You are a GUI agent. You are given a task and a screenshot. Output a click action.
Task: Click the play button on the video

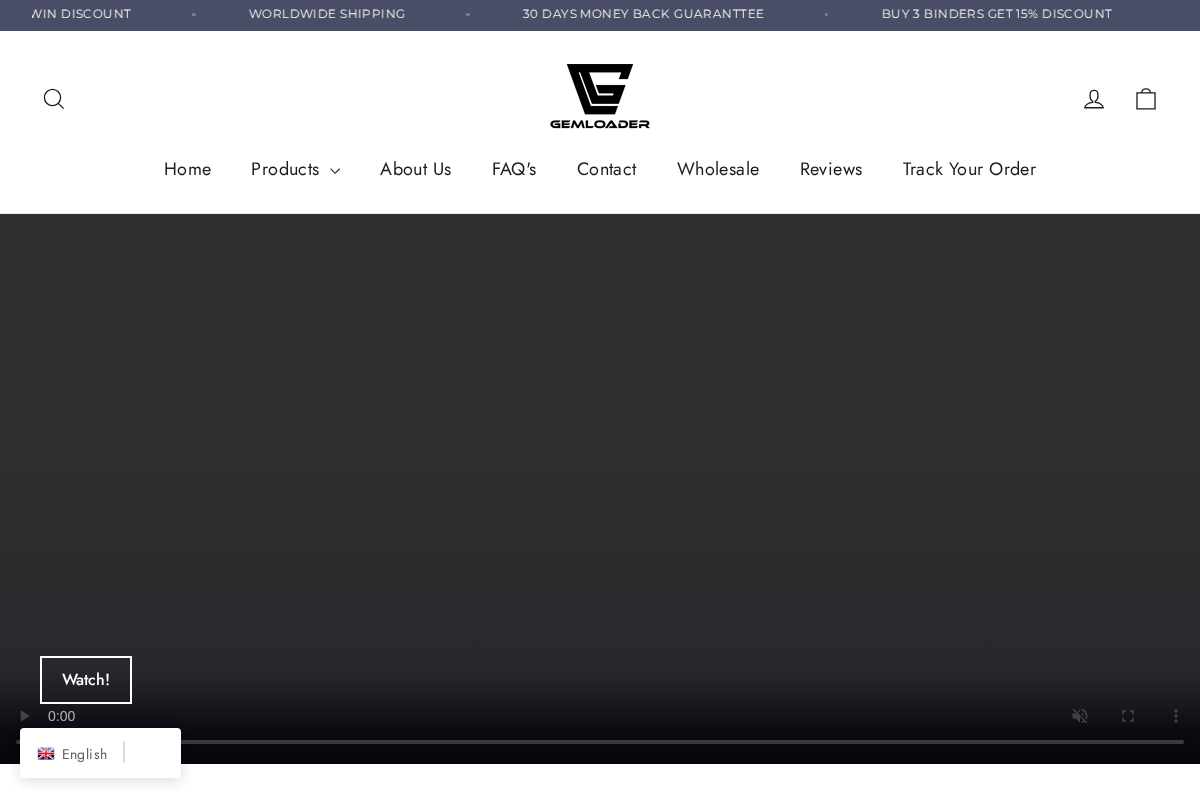point(24,716)
